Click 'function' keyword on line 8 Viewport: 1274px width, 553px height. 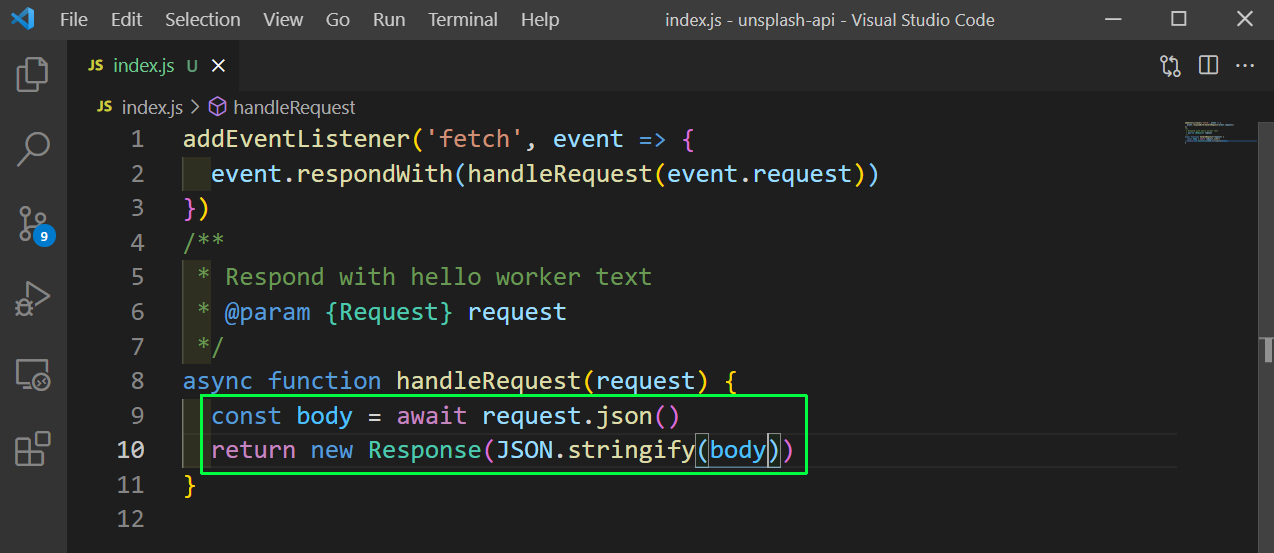(325, 381)
